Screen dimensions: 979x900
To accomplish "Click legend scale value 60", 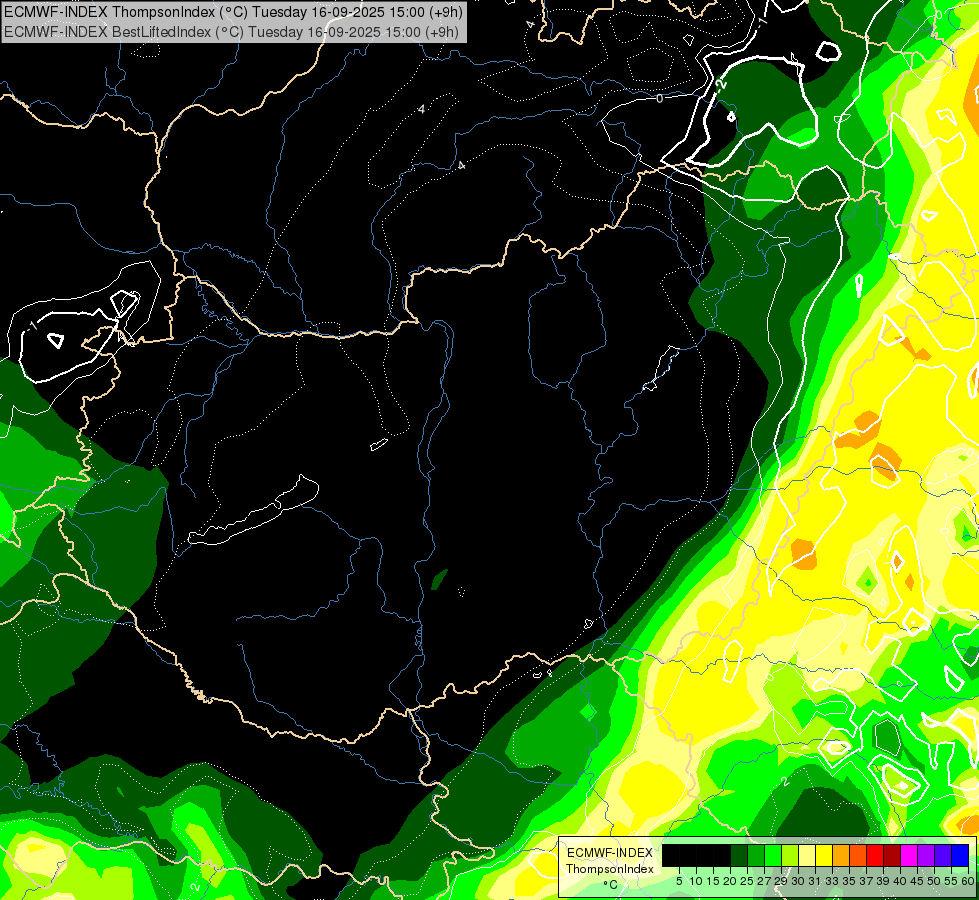I will (x=968, y=881).
